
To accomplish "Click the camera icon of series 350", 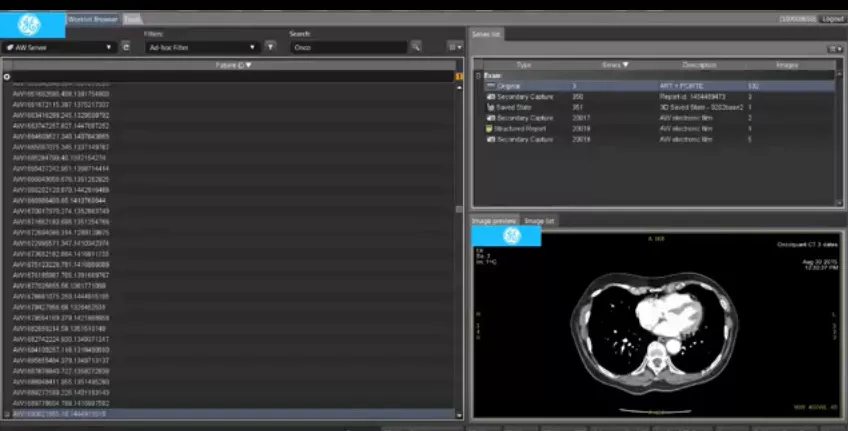I will click(x=491, y=97).
